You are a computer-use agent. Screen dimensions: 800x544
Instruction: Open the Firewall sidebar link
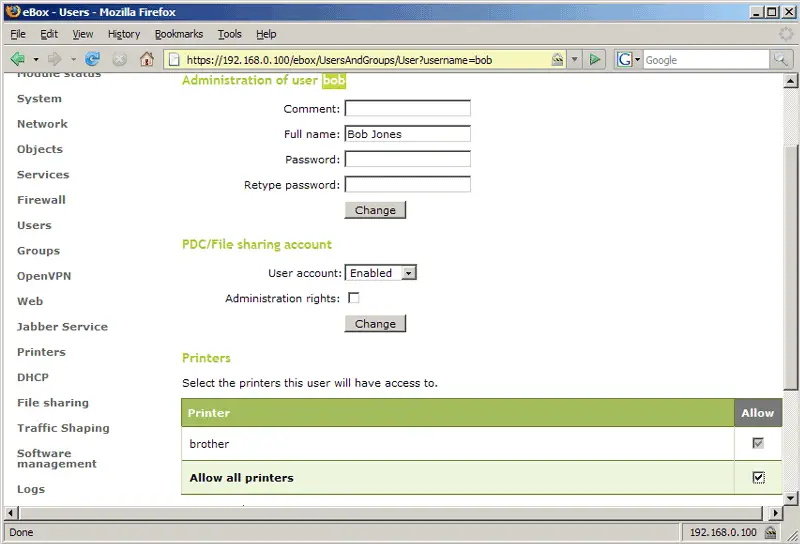[x=41, y=200]
